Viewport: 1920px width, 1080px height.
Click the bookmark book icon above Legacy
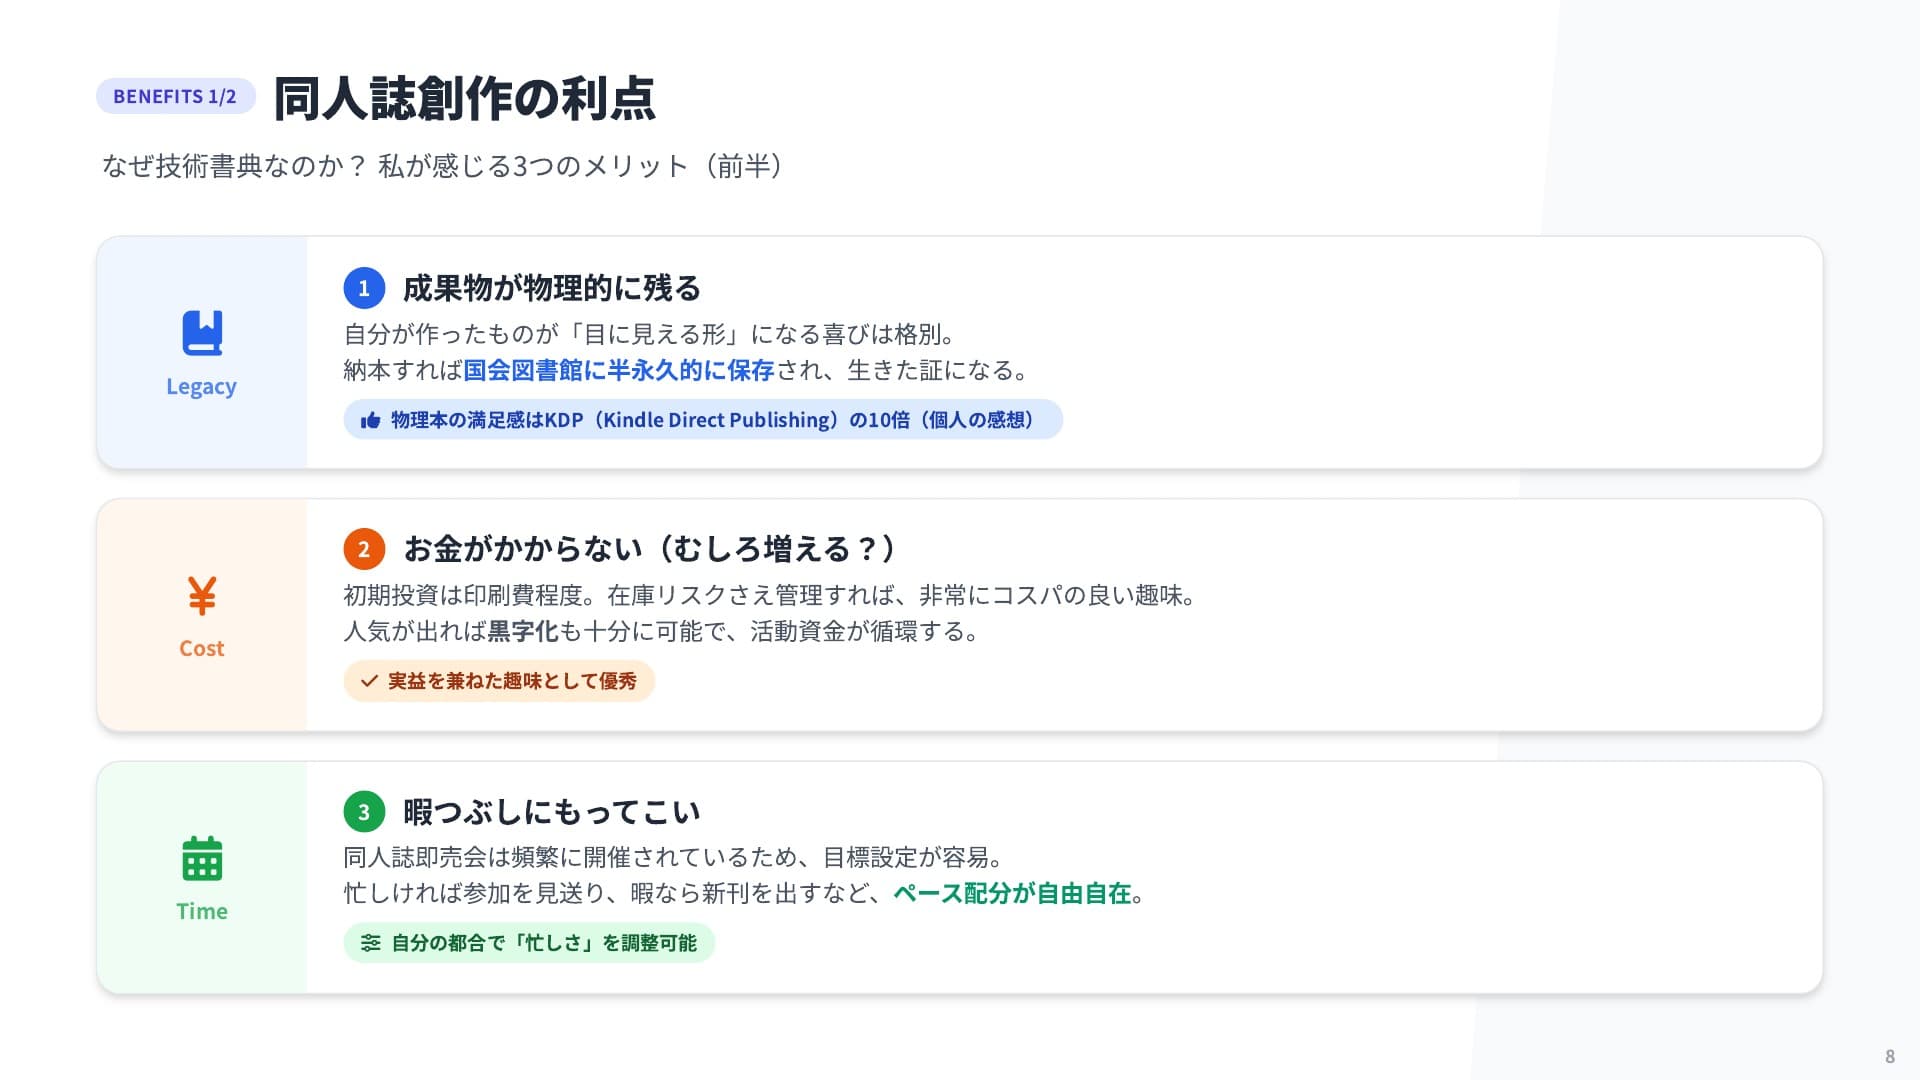click(x=202, y=333)
